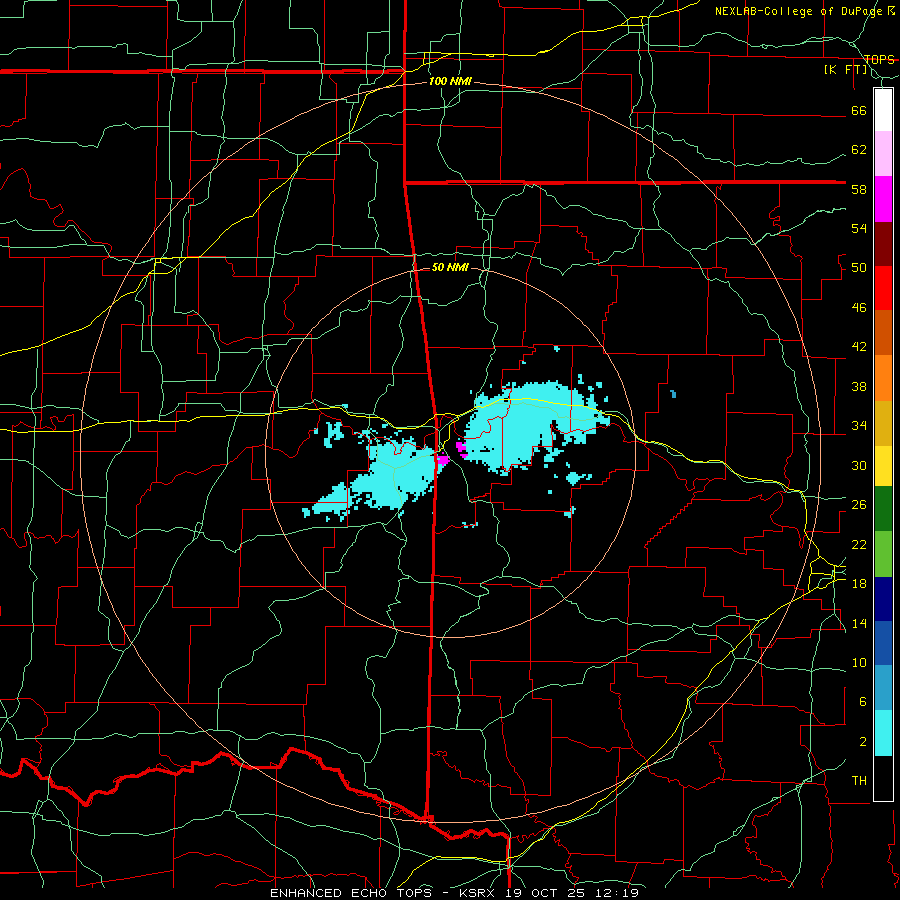This screenshot has height=900, width=900.
Task: Click the large cyan echo east of radar
Action: (517, 428)
